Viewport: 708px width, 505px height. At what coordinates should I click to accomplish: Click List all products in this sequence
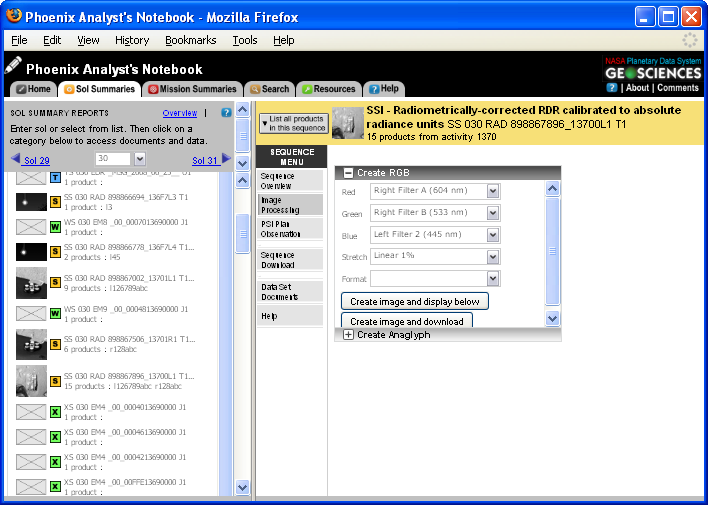(x=293, y=123)
